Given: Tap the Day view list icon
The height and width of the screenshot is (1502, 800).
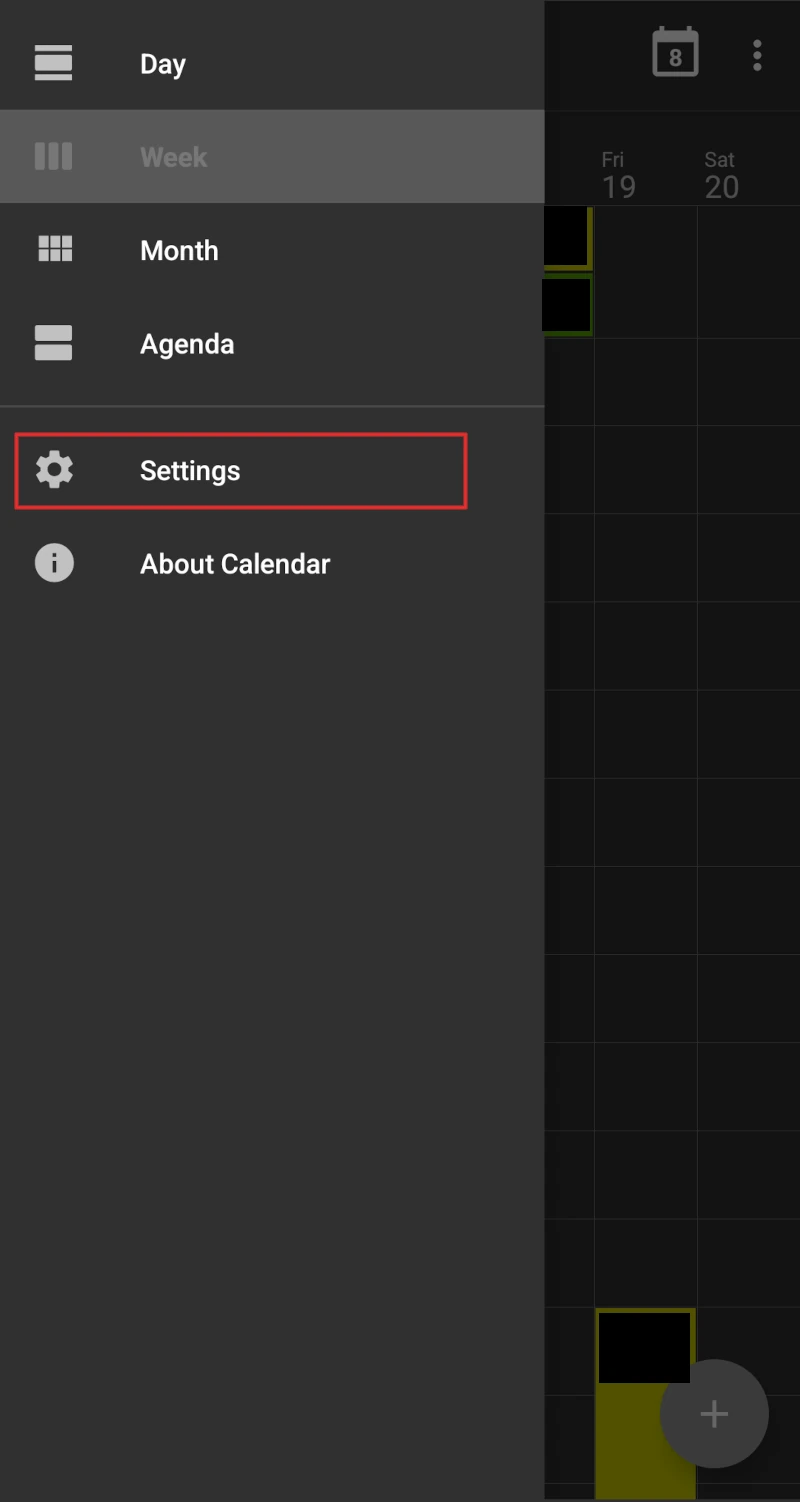Looking at the screenshot, I should [54, 63].
